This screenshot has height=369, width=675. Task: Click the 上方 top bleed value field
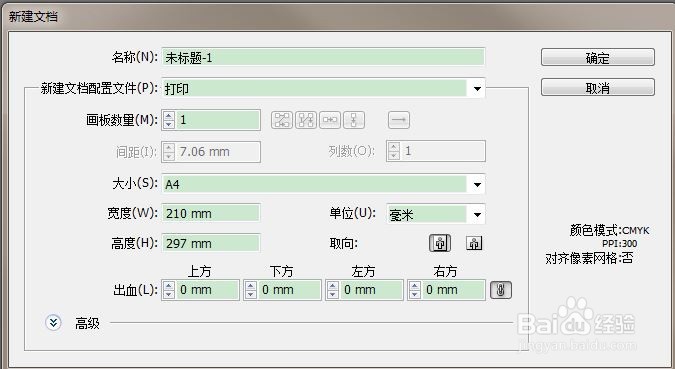[207, 290]
